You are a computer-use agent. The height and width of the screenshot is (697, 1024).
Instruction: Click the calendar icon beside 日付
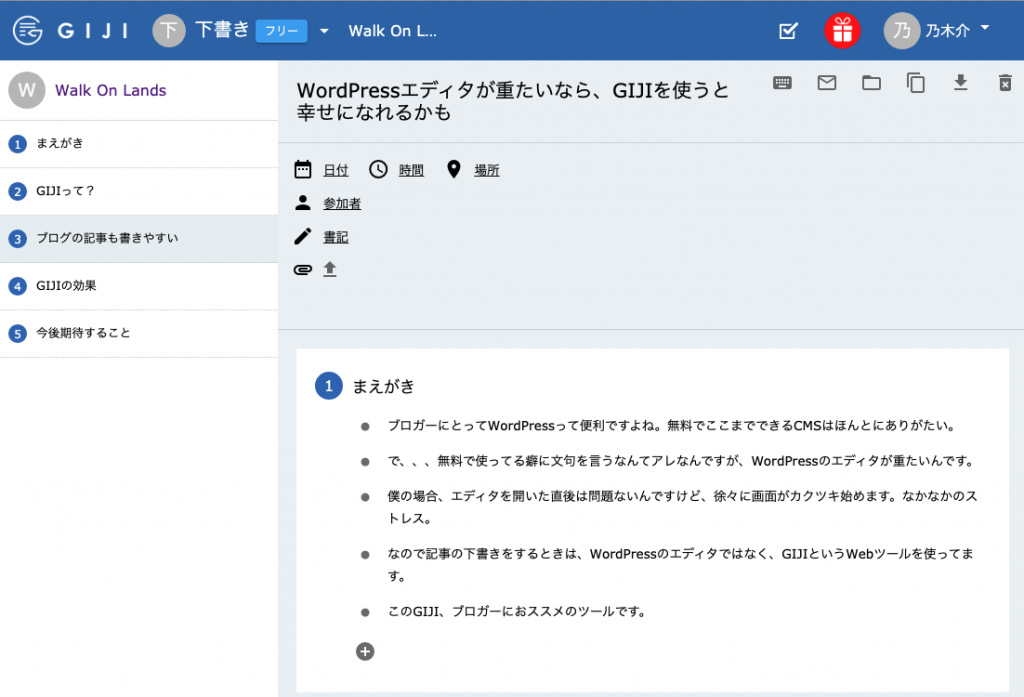[303, 169]
